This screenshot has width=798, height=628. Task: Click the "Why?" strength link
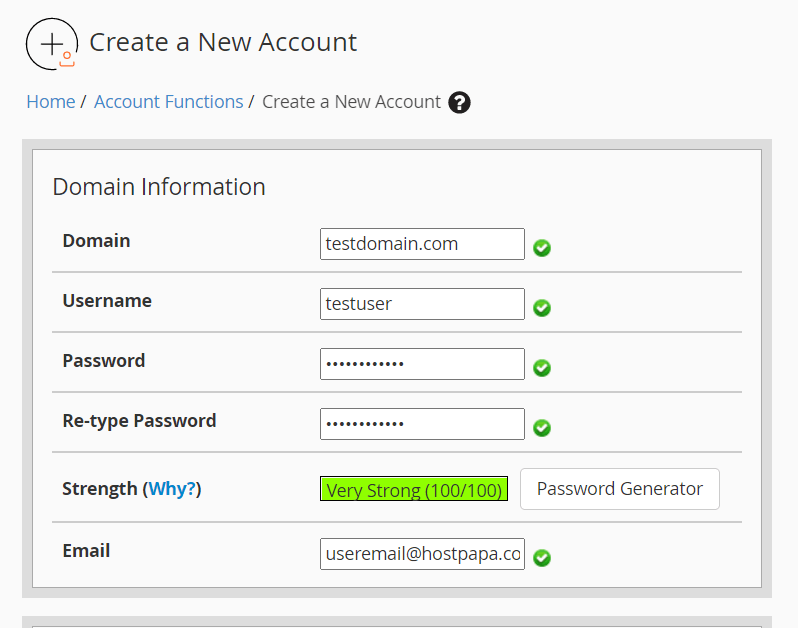click(172, 489)
